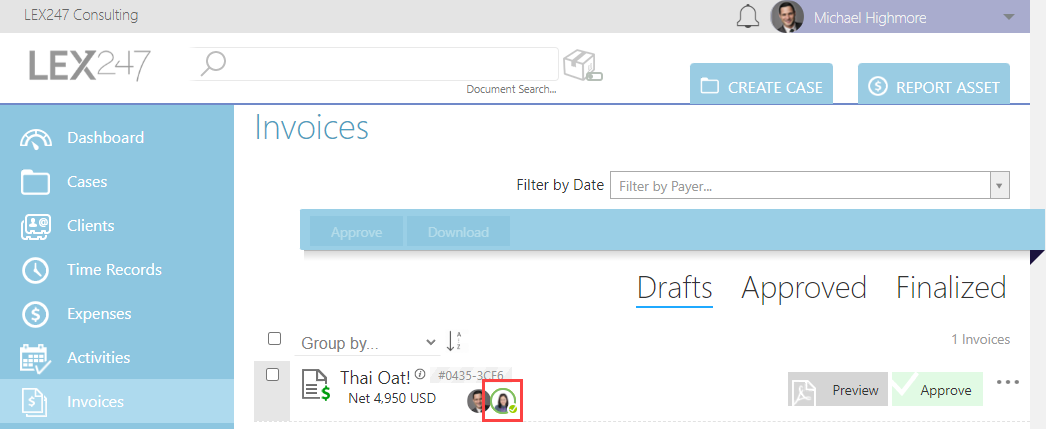The height and width of the screenshot is (429, 1046).
Task: Click the sort A-Z order icon
Action: 454,341
